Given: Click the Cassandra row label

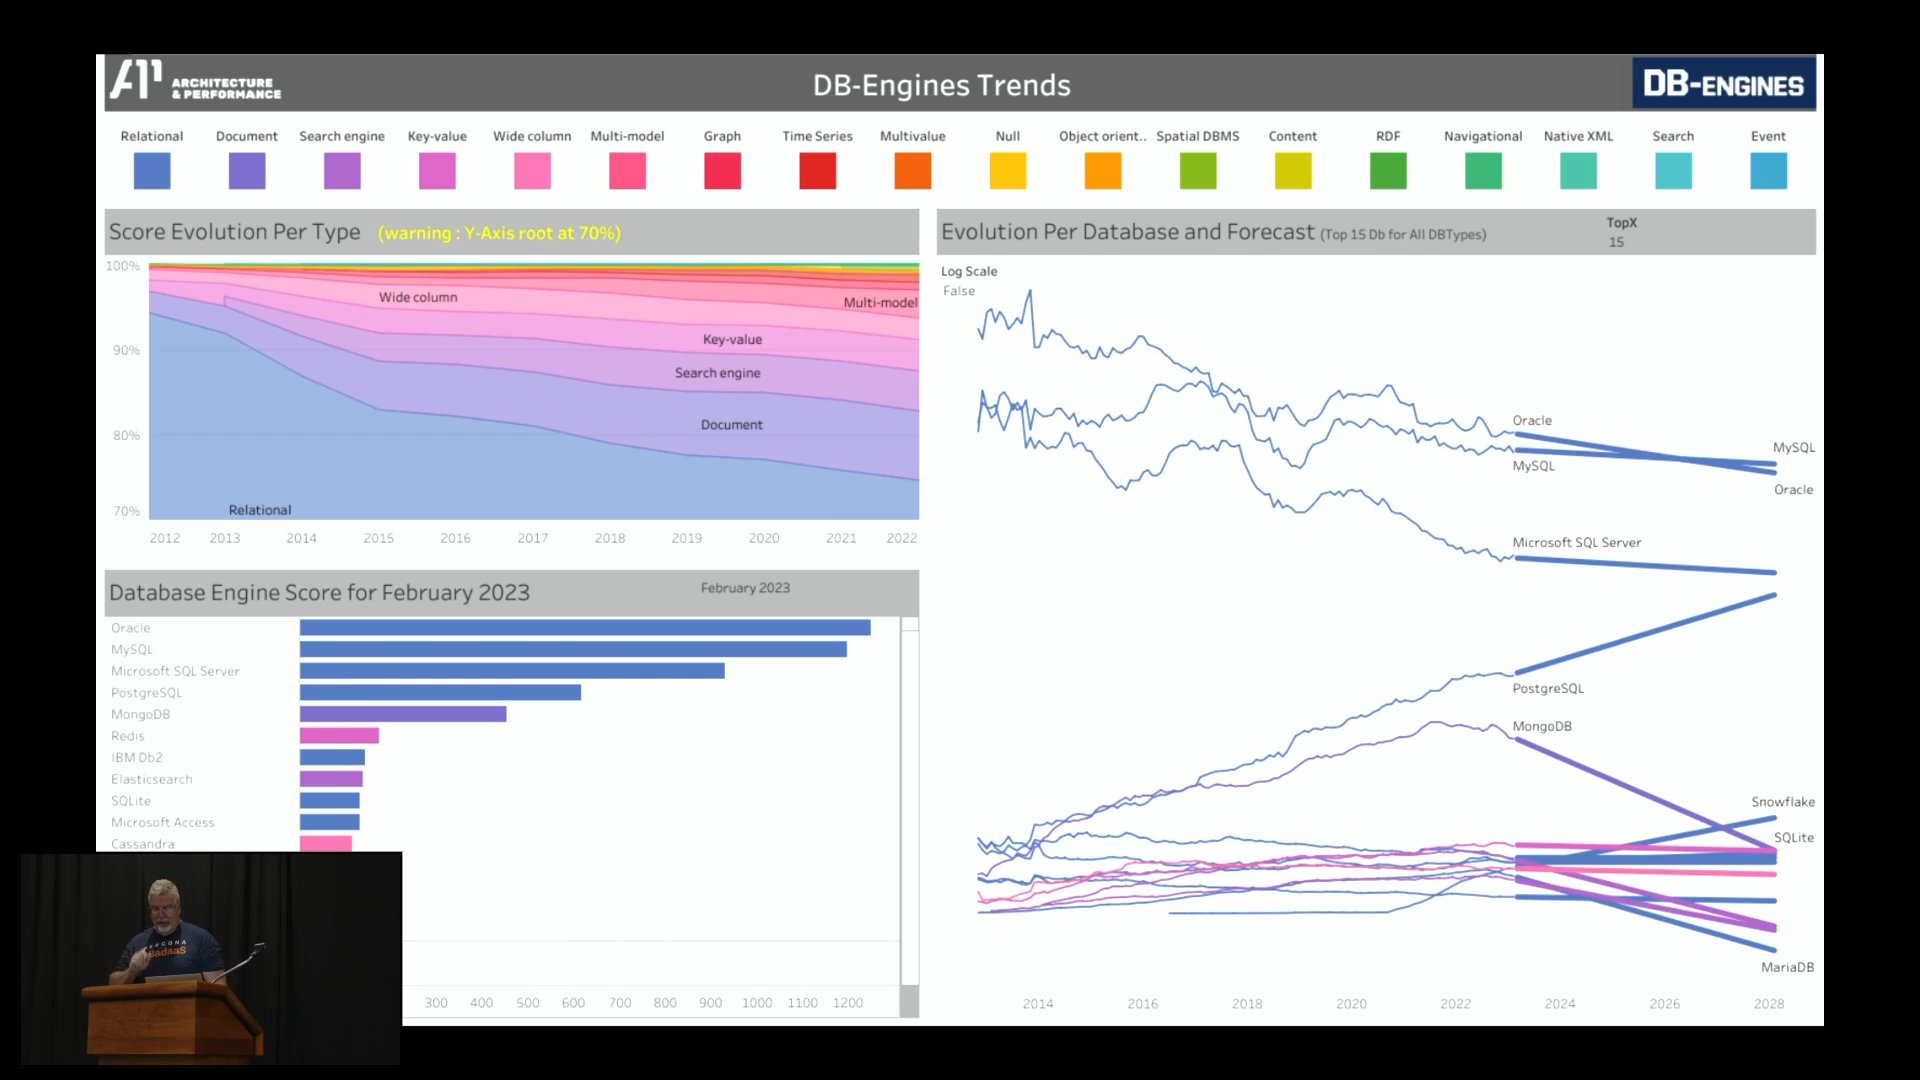Looking at the screenshot, I should [x=143, y=844].
